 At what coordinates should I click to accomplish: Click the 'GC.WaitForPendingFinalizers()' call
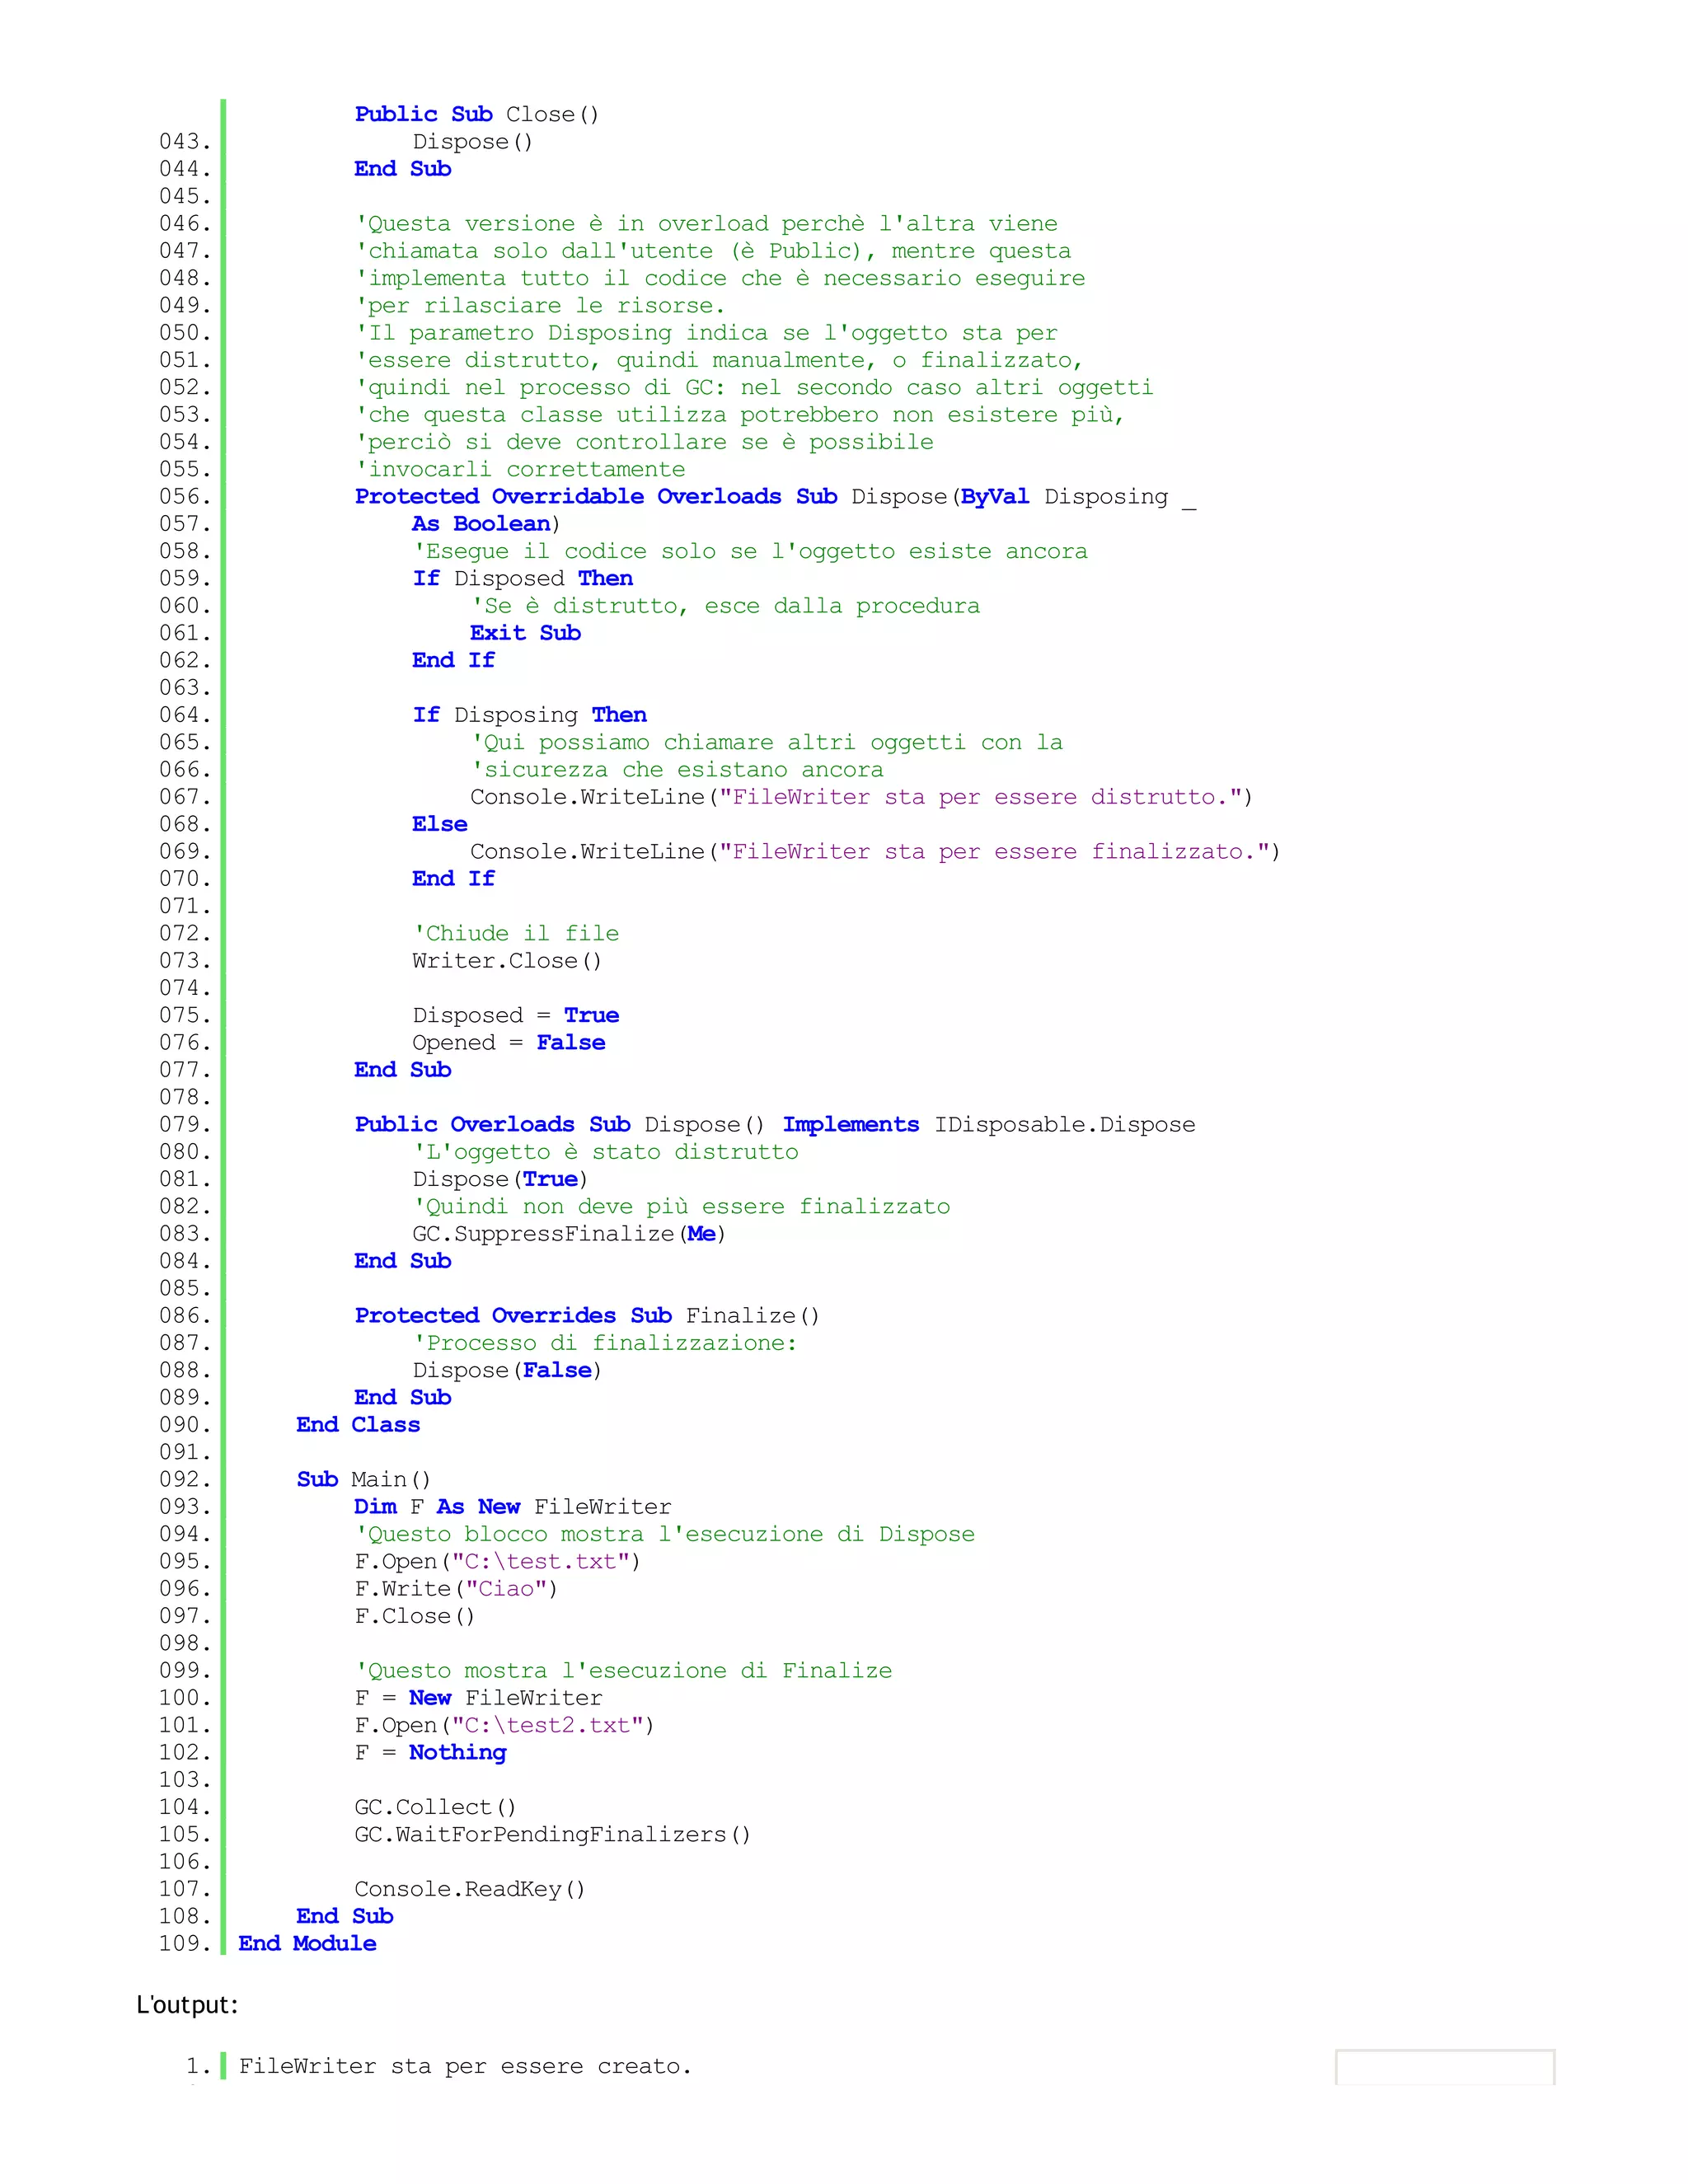(x=552, y=1835)
